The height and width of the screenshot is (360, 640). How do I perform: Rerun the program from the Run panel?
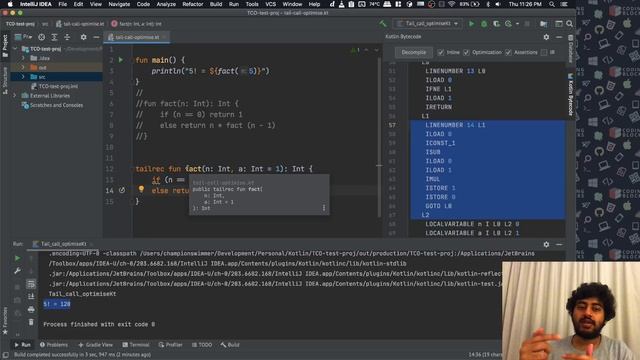(x=17, y=258)
